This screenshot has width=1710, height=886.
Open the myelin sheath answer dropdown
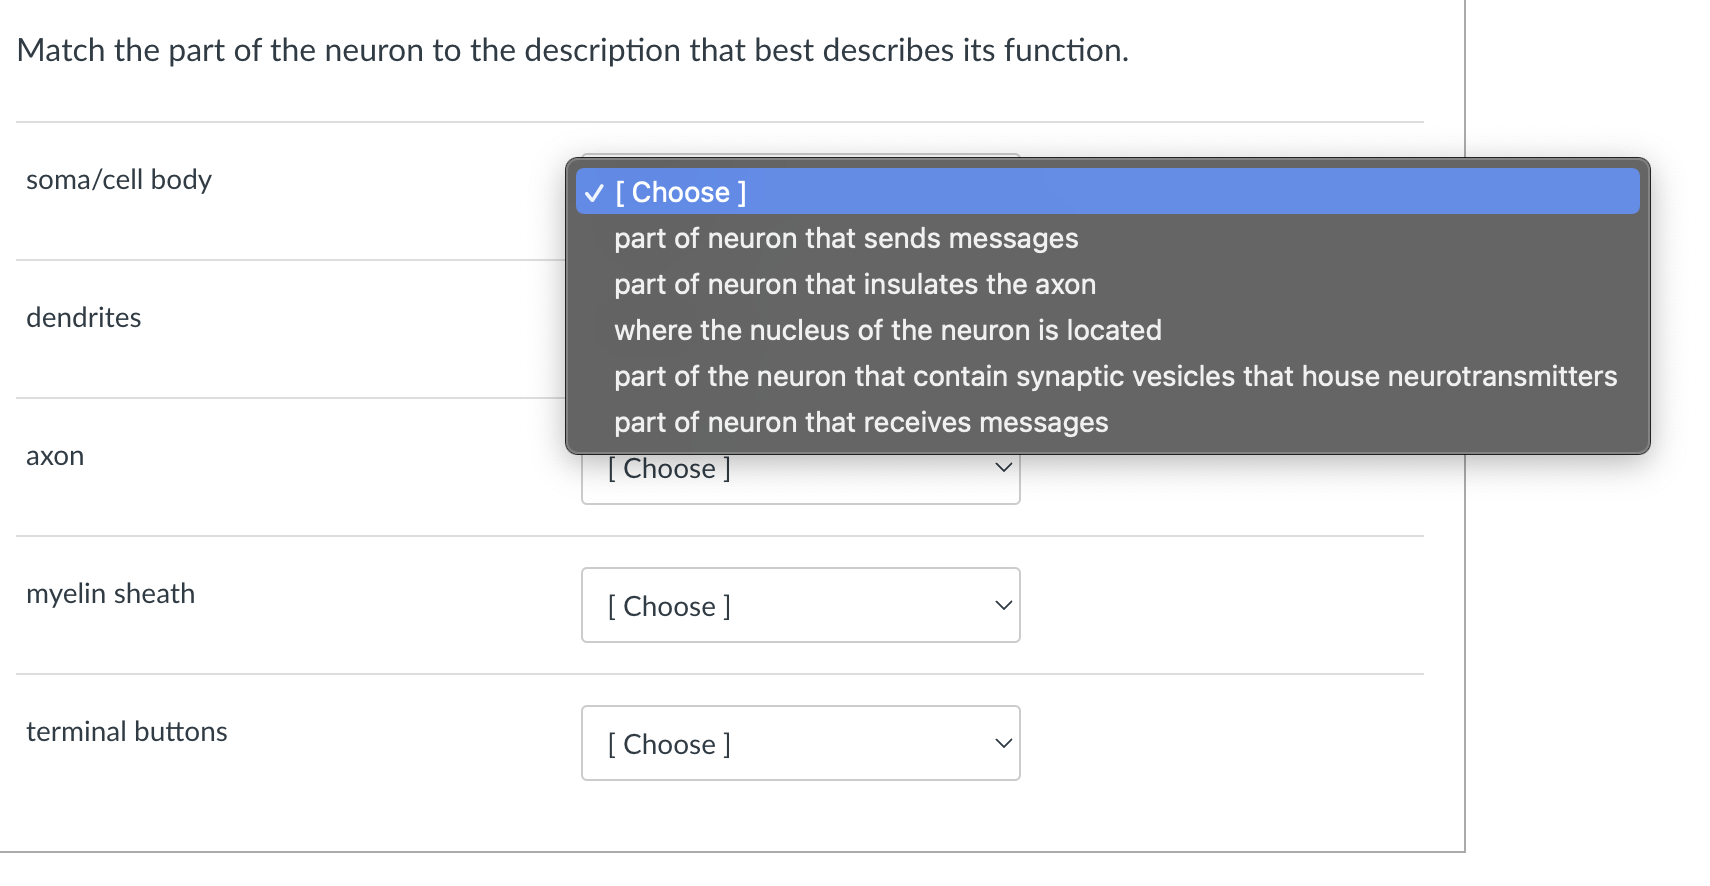click(800, 606)
